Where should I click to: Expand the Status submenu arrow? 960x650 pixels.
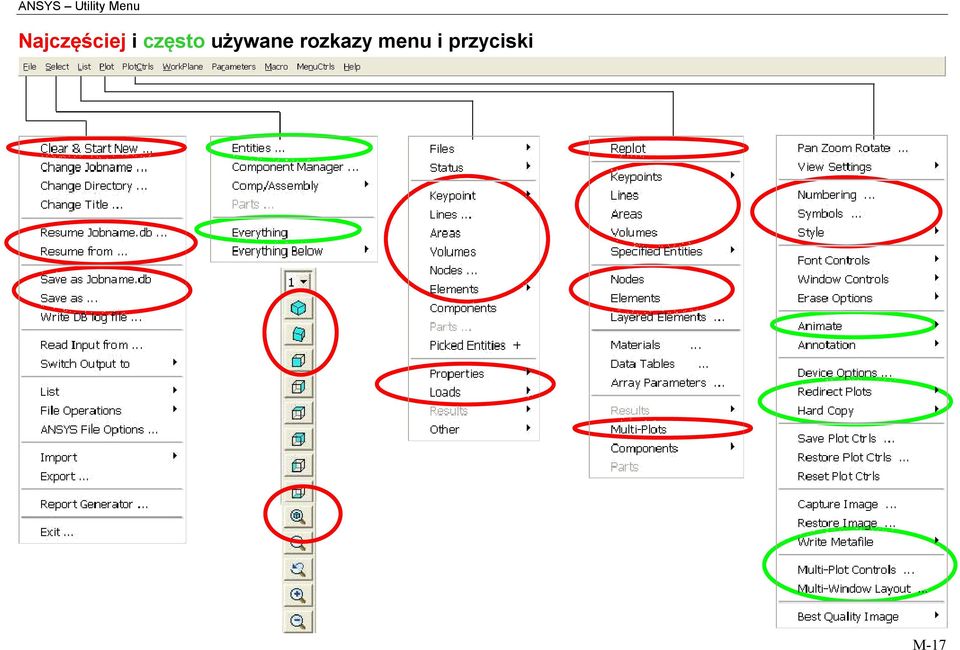click(x=528, y=166)
